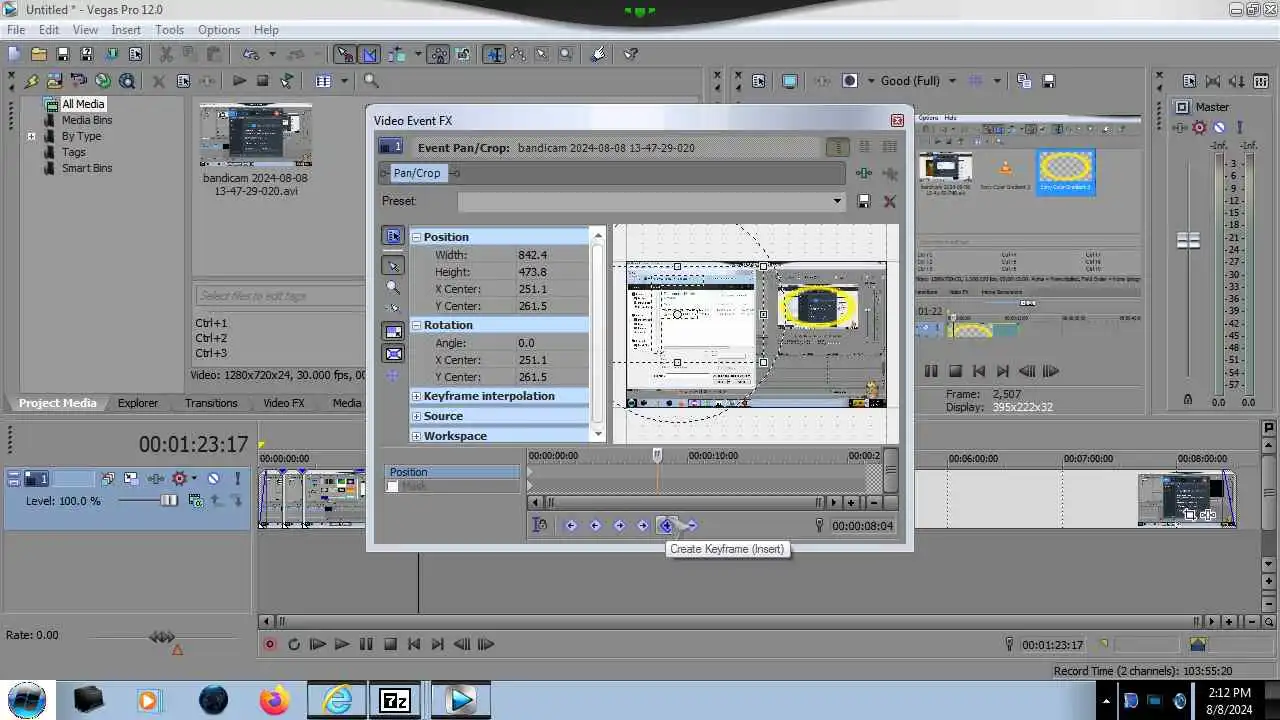
Task: Select the Zoom Edit tool in toolbar
Action: pyautogui.click(x=566, y=54)
